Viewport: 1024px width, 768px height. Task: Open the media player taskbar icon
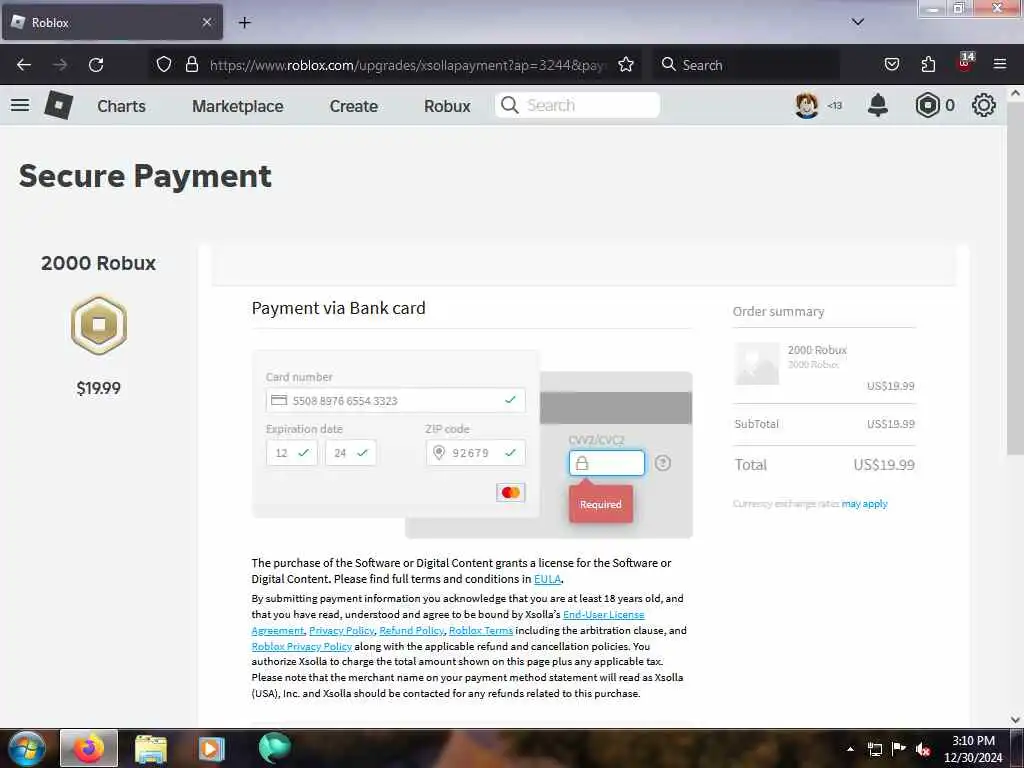[211, 748]
